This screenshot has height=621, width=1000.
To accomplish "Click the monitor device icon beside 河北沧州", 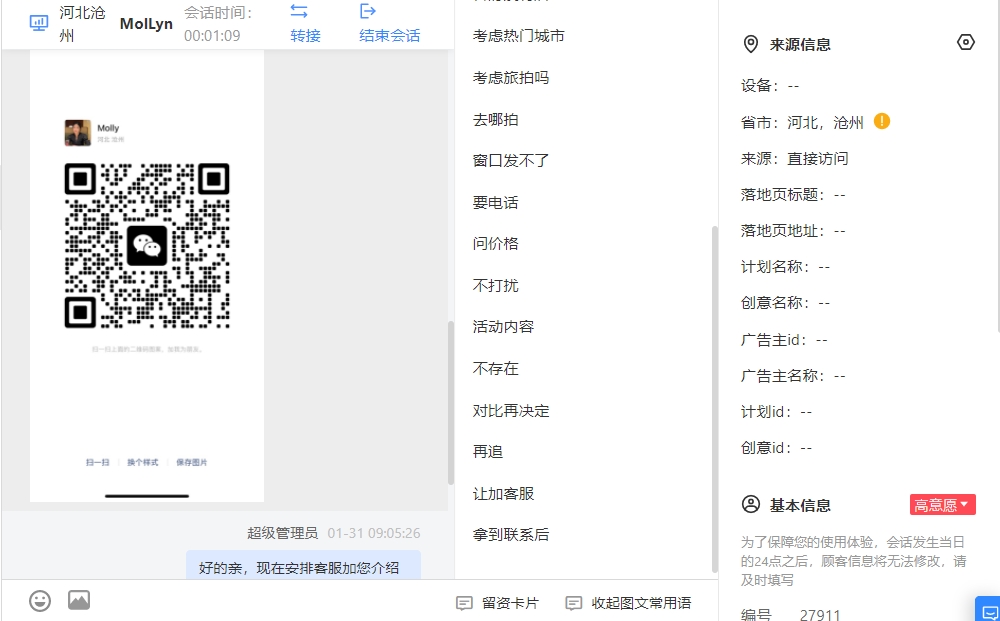I will [x=39, y=24].
